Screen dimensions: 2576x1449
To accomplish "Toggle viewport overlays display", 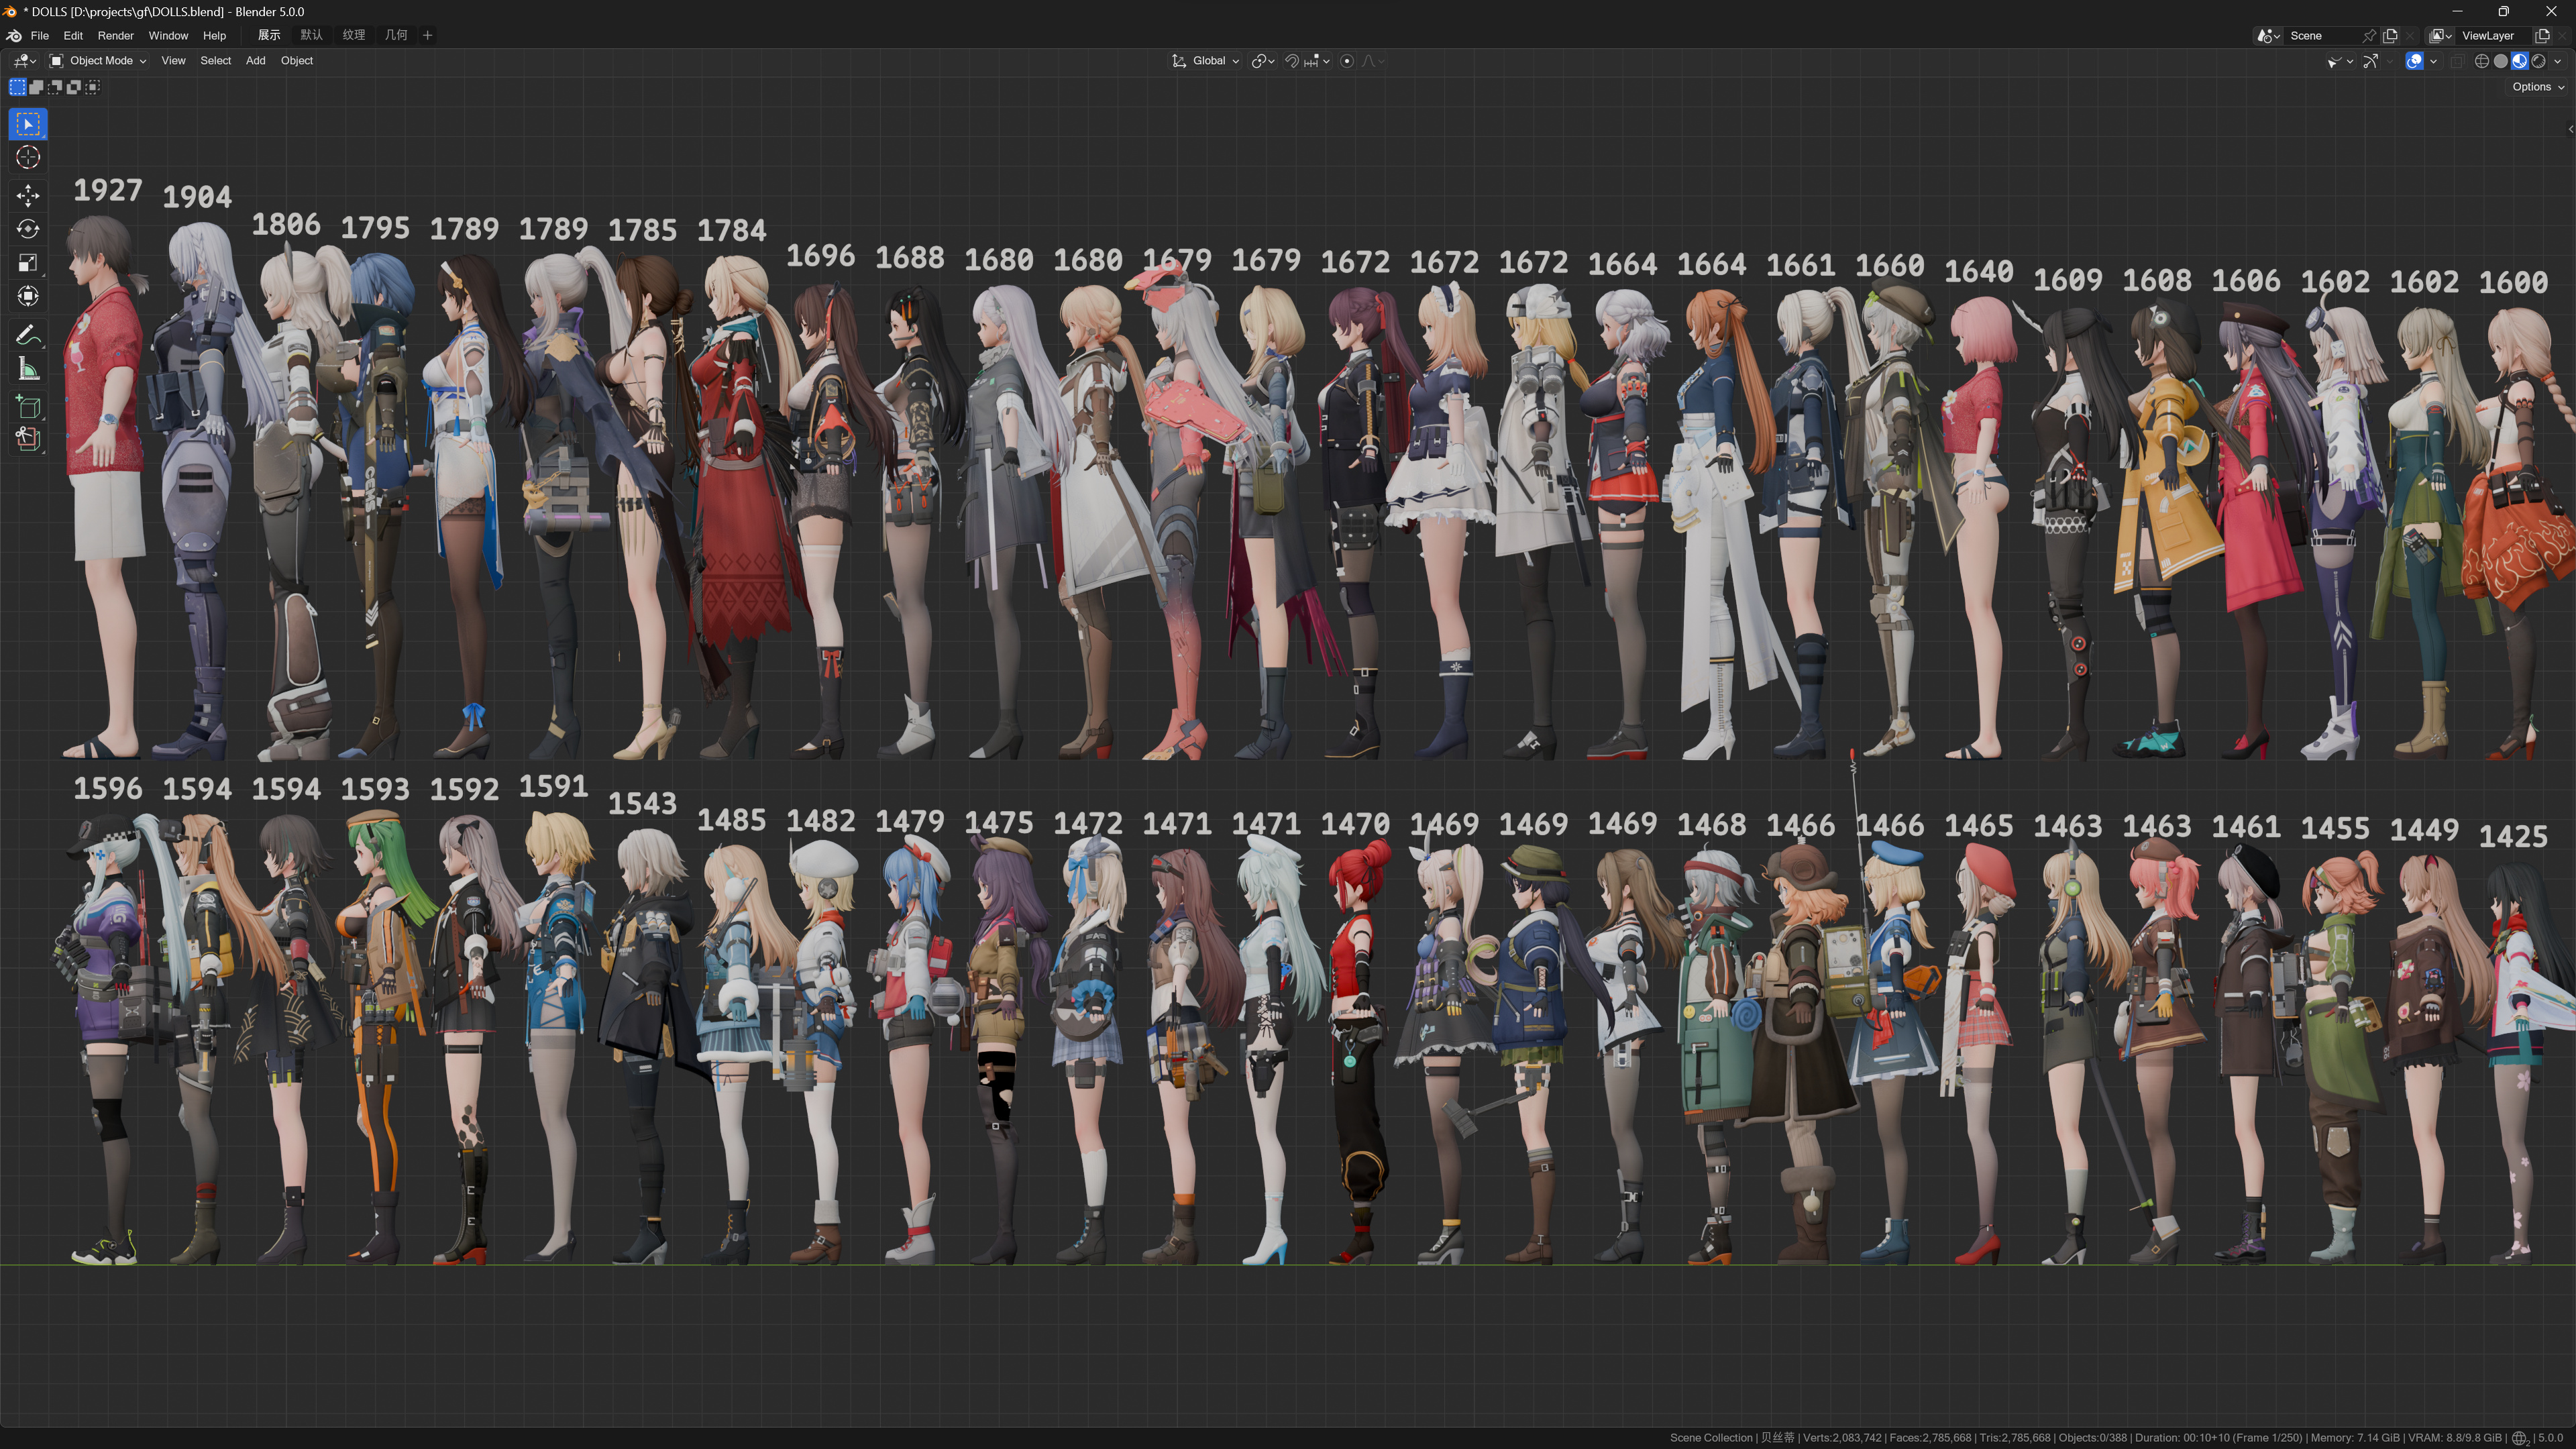I will click(2414, 61).
